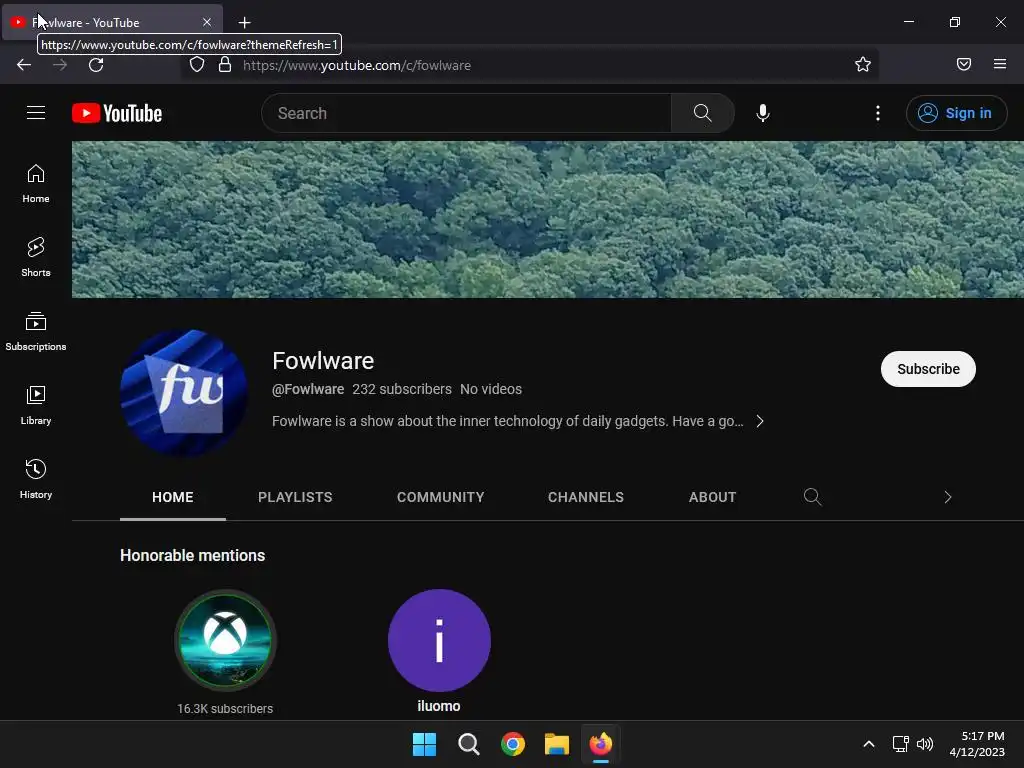Open the iluomo channel name link
Image resolution: width=1024 pixels, height=768 pixels.
click(x=439, y=706)
